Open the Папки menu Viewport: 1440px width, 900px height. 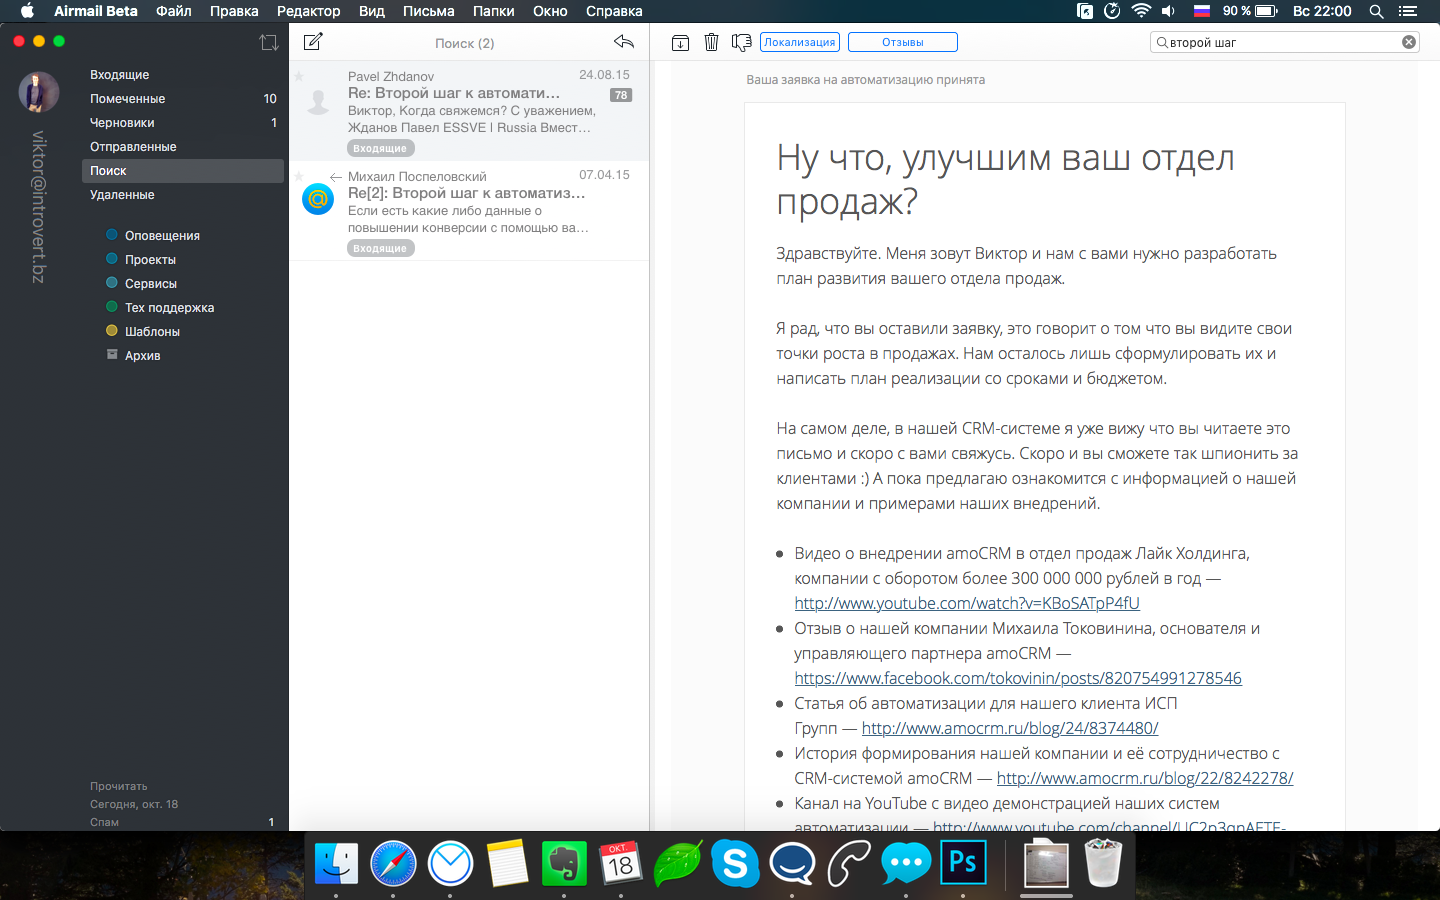tap(494, 11)
